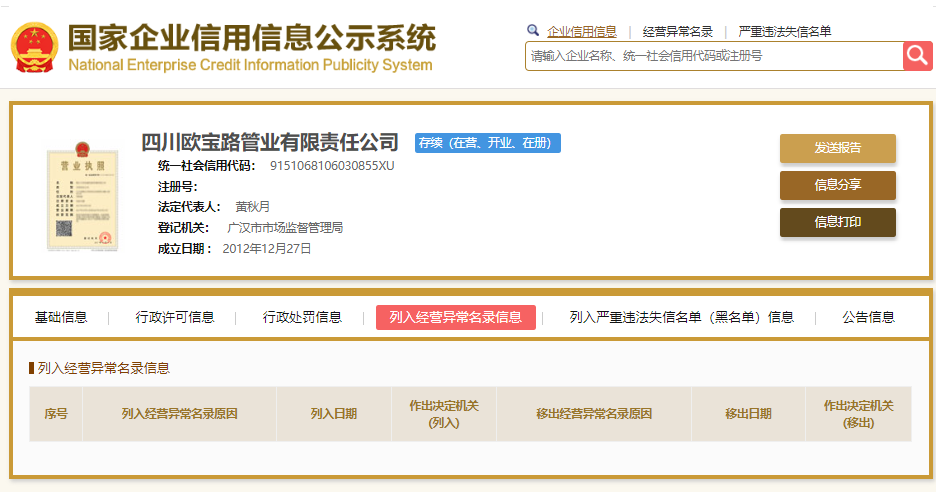The image size is (936, 492).
Task: Click the company name 四川欧宝路管业有限责任公司
Action: pos(270,142)
